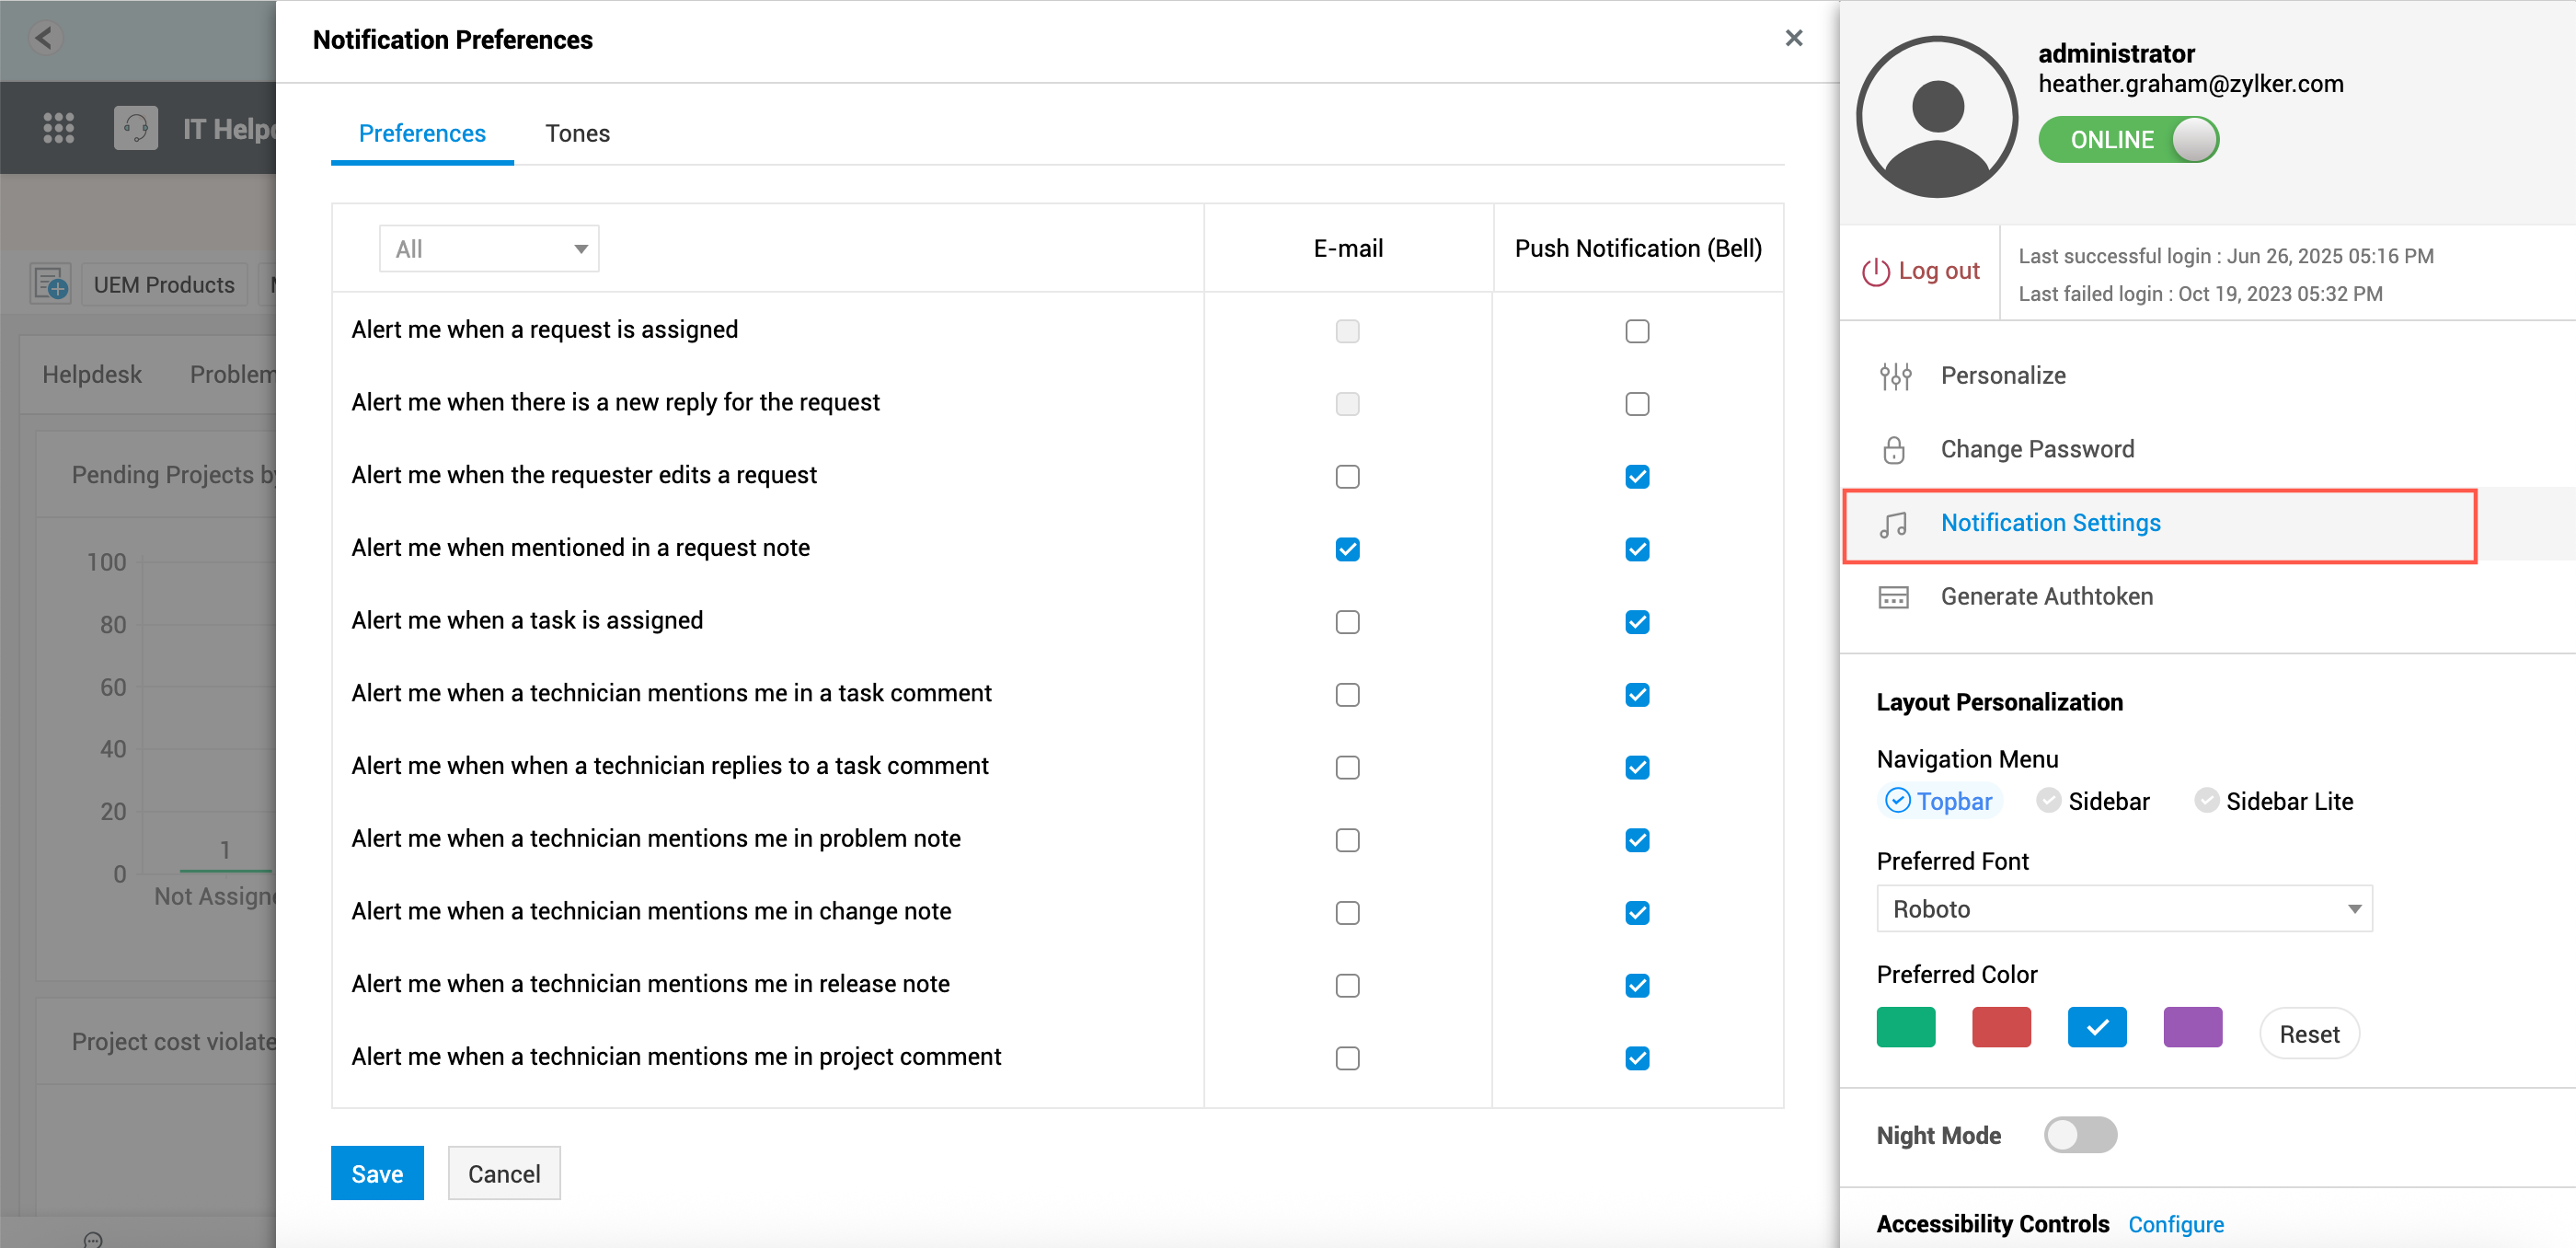Click the back arrow icon at top left
Image resolution: width=2576 pixels, height=1248 pixels.
point(44,38)
